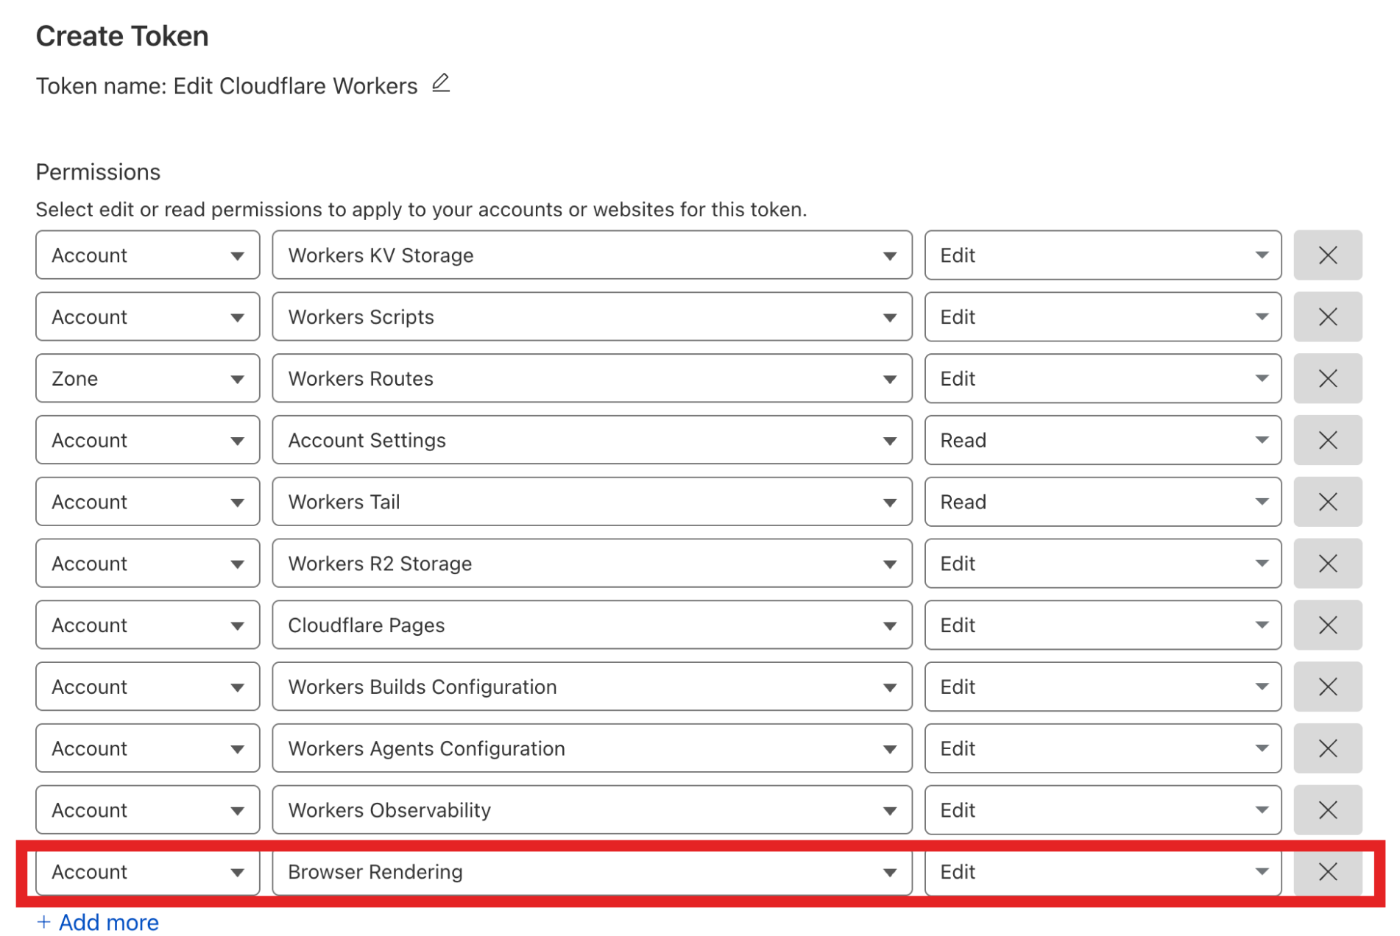Change Zone scope dropdown for Workers Routes
This screenshot has width=1400, height=936.
148,379
